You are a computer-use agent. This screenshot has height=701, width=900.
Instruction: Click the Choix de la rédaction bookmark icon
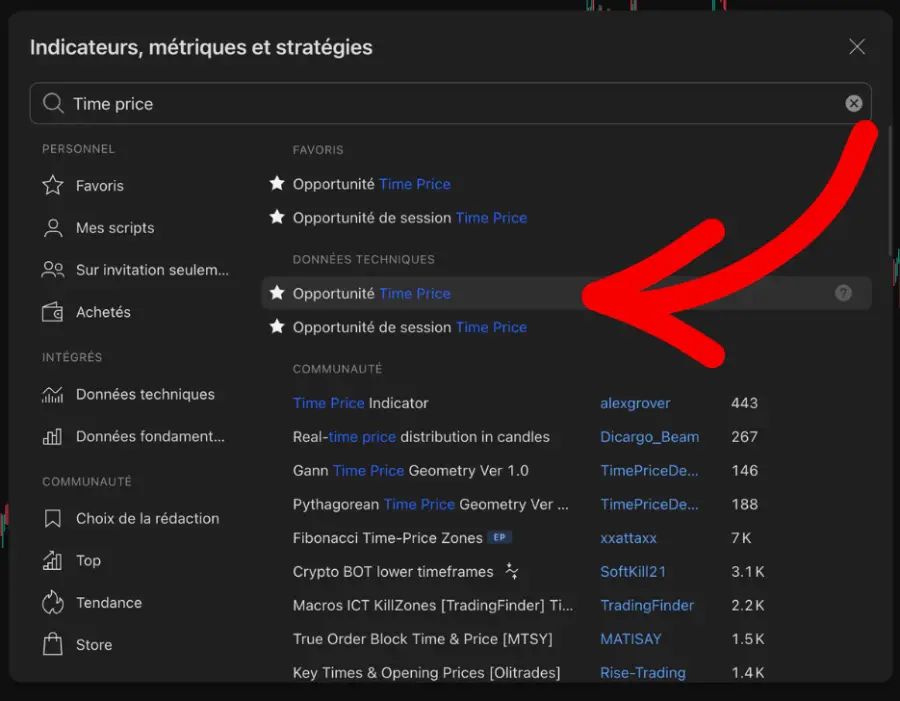pos(52,518)
